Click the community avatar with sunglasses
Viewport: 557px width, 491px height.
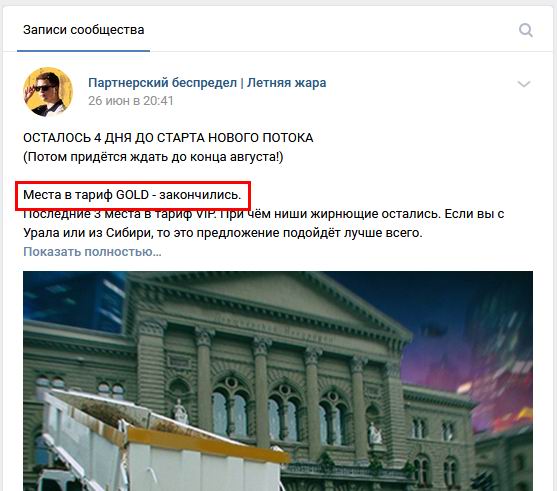(x=48, y=92)
